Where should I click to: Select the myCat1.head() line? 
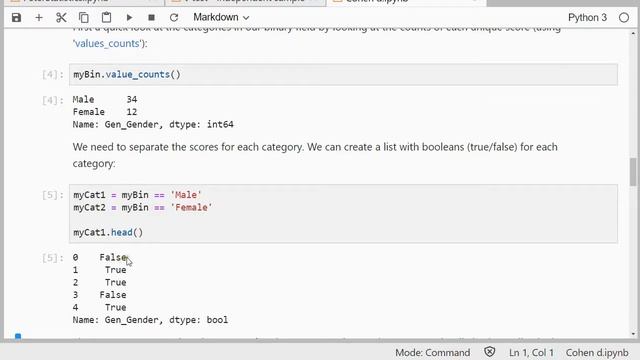pyautogui.click(x=108, y=233)
